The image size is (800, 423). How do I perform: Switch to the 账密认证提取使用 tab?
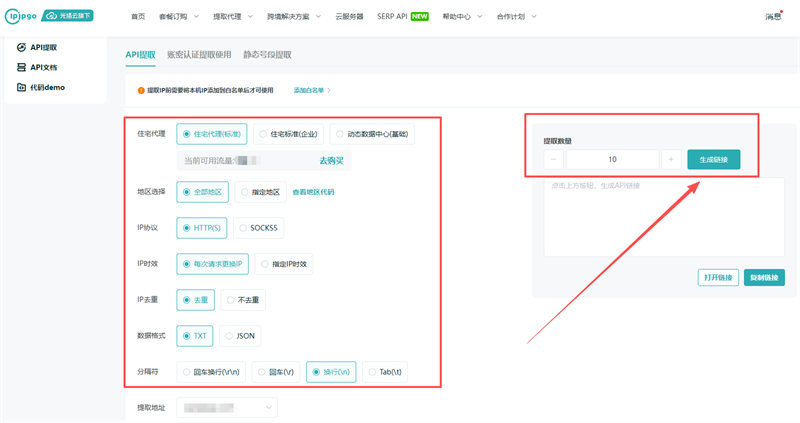coord(199,55)
